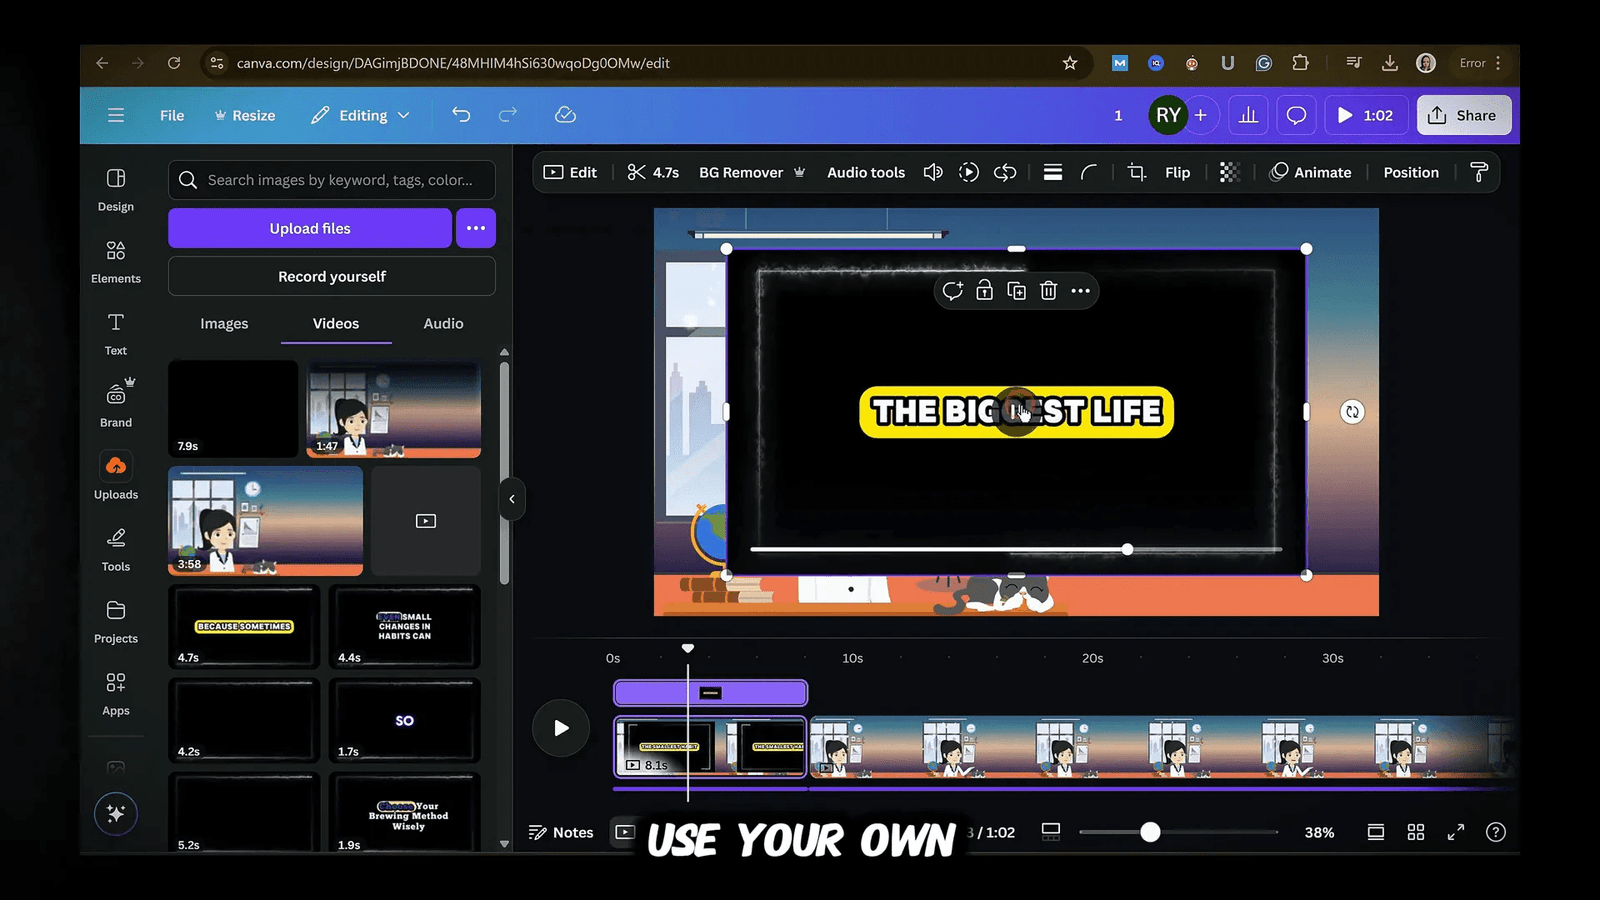Delete the selected clip via trash icon
The width and height of the screenshot is (1600, 900).
tap(1048, 290)
